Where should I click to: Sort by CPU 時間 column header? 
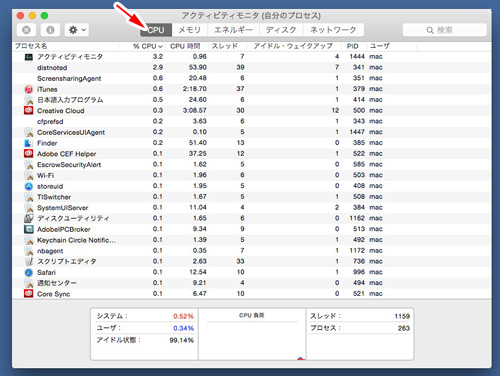[x=185, y=46]
